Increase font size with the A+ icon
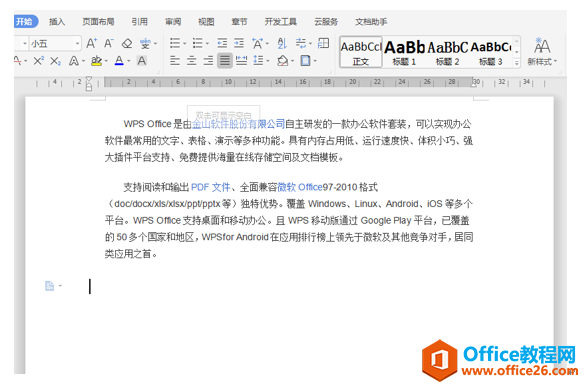The image size is (585, 388). pyautogui.click(x=91, y=43)
